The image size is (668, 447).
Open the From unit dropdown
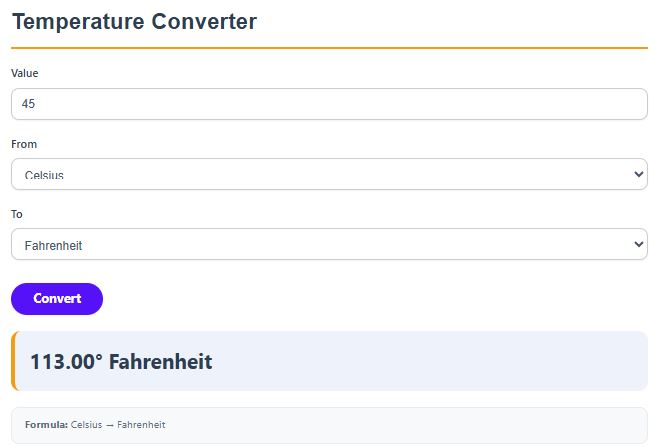329,174
